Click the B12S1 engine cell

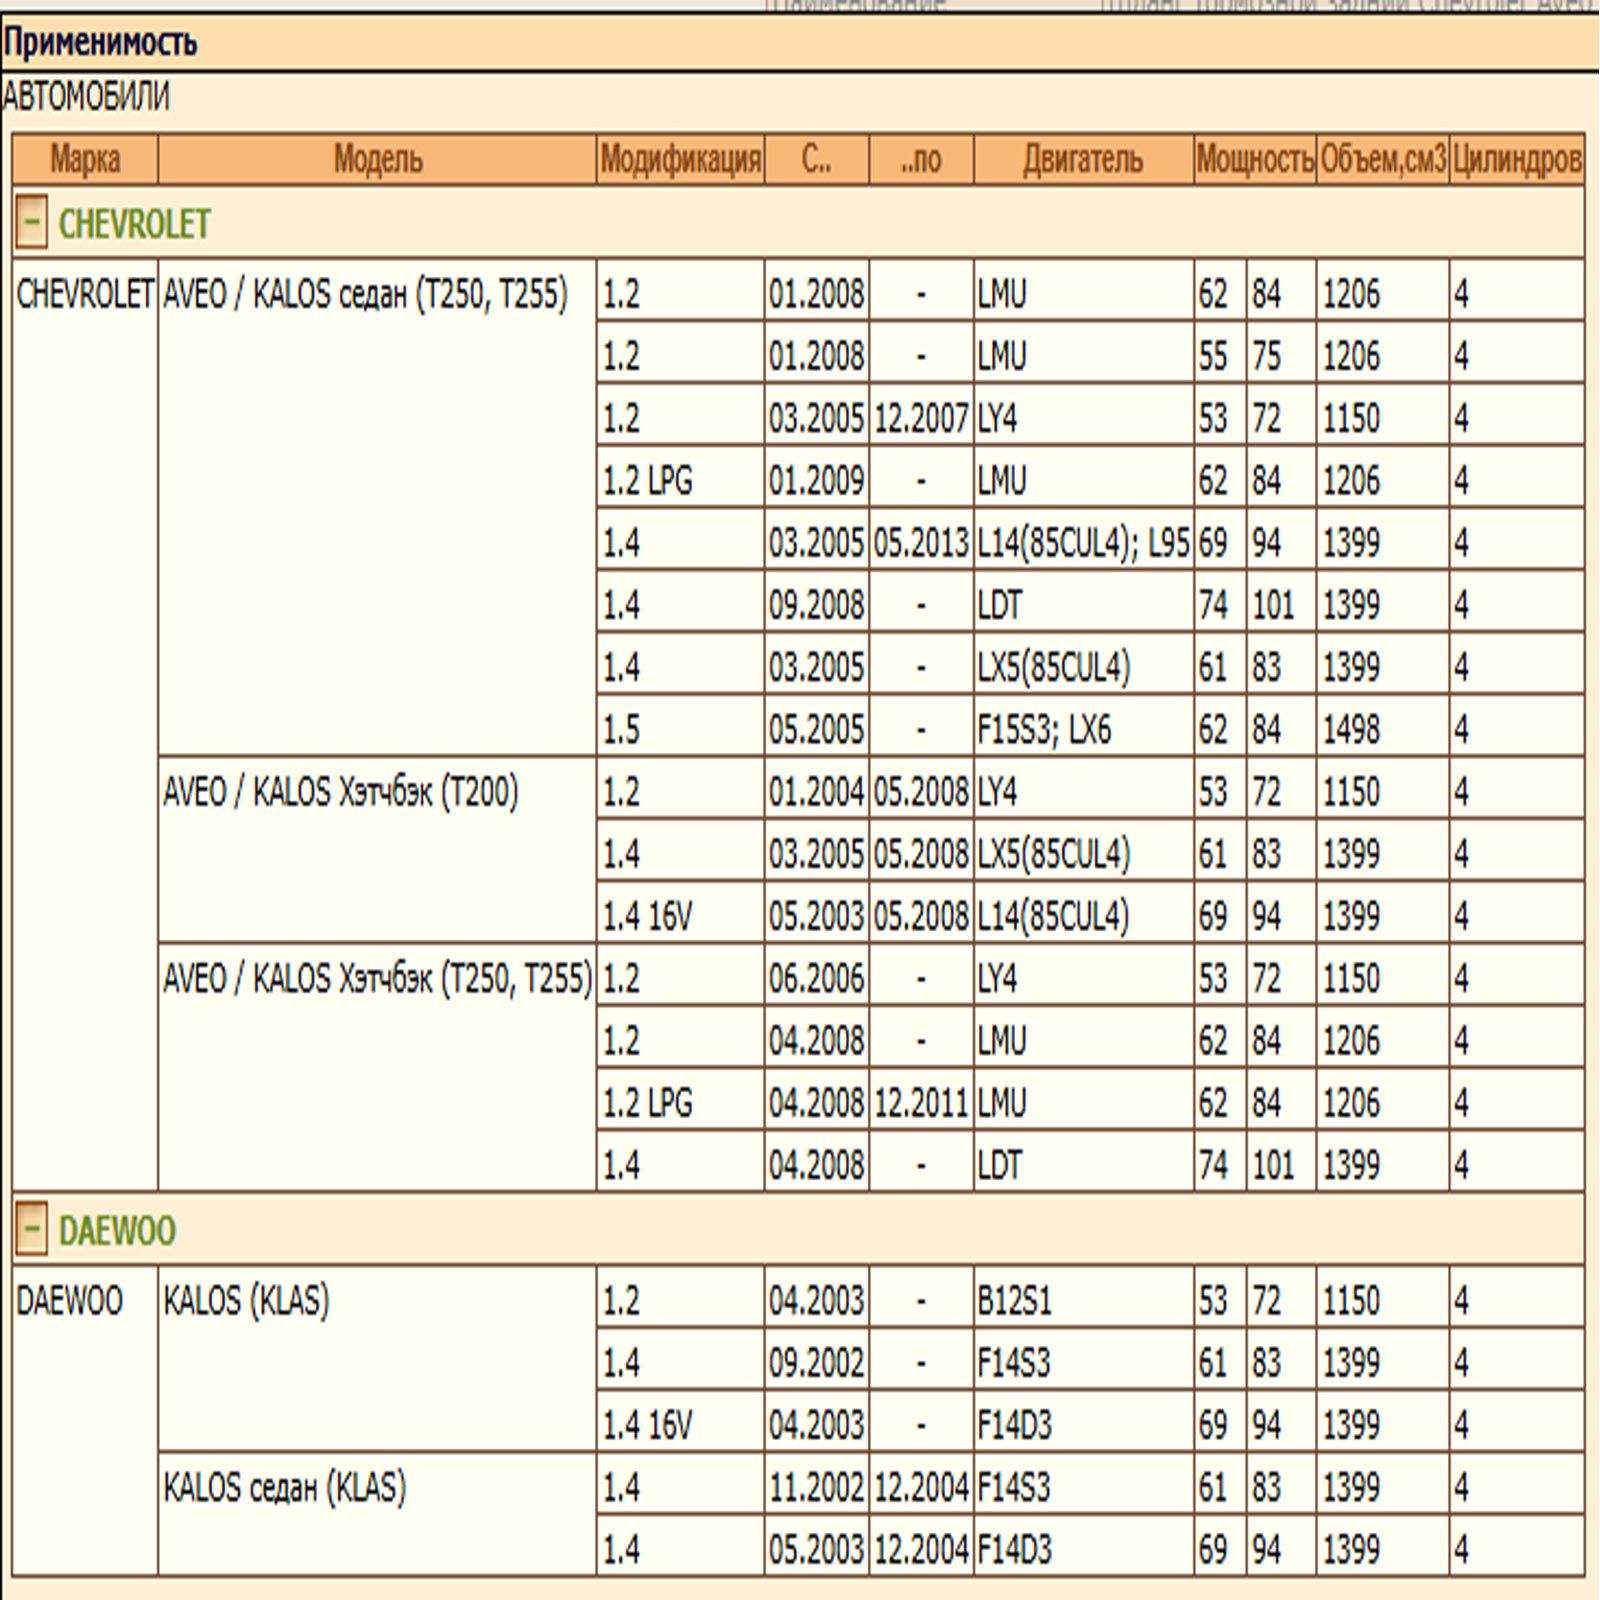[x=1014, y=1301]
